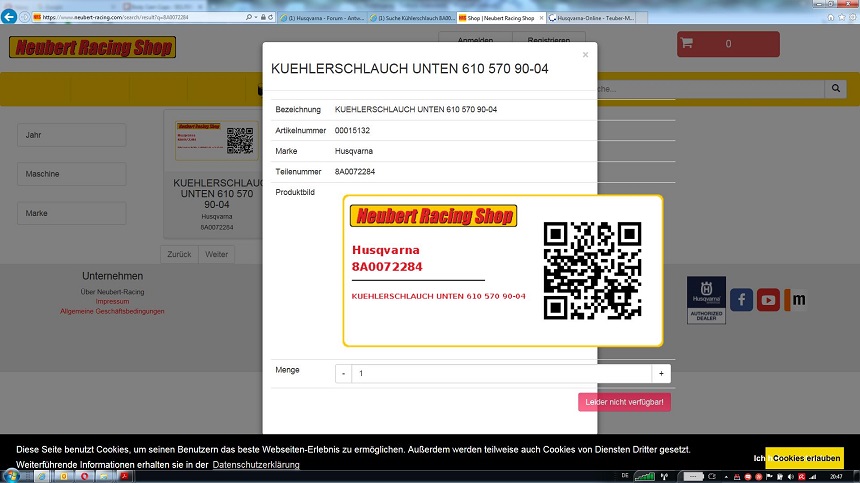This screenshot has width=860, height=483.
Task: Click the Cookies erlauben button
Action: pyautogui.click(x=805, y=458)
